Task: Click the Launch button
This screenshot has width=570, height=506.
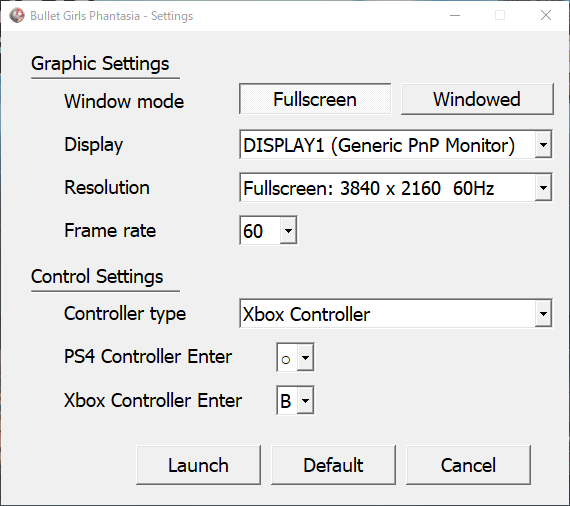Action: pyautogui.click(x=198, y=465)
